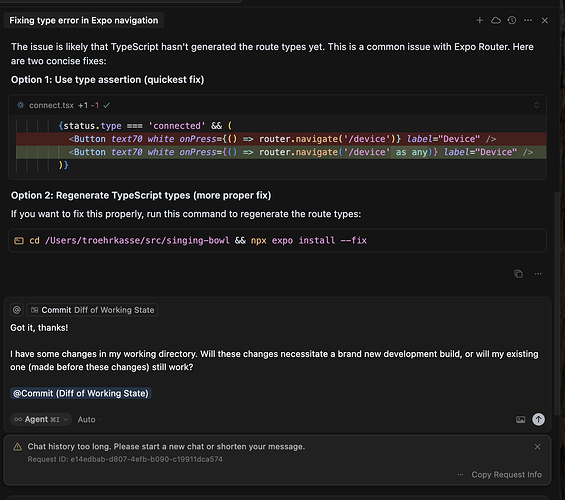Viewport: 565px width, 500px height.
Task: Select the Commit Diff of Working State pill
Action: click(x=92, y=310)
